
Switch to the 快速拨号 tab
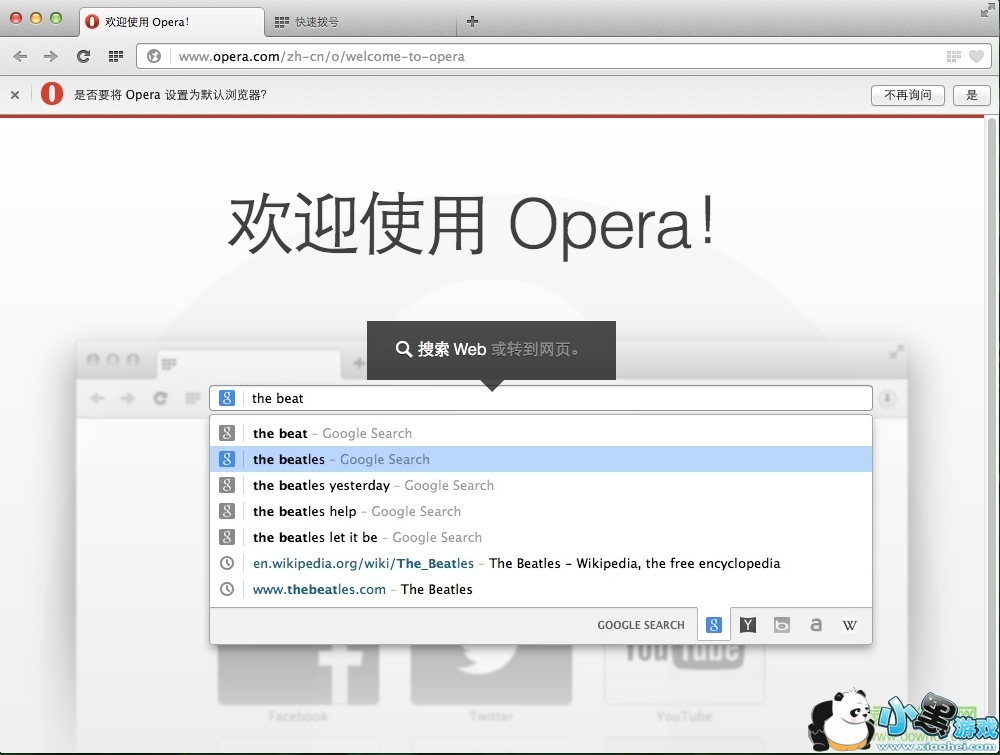point(360,21)
